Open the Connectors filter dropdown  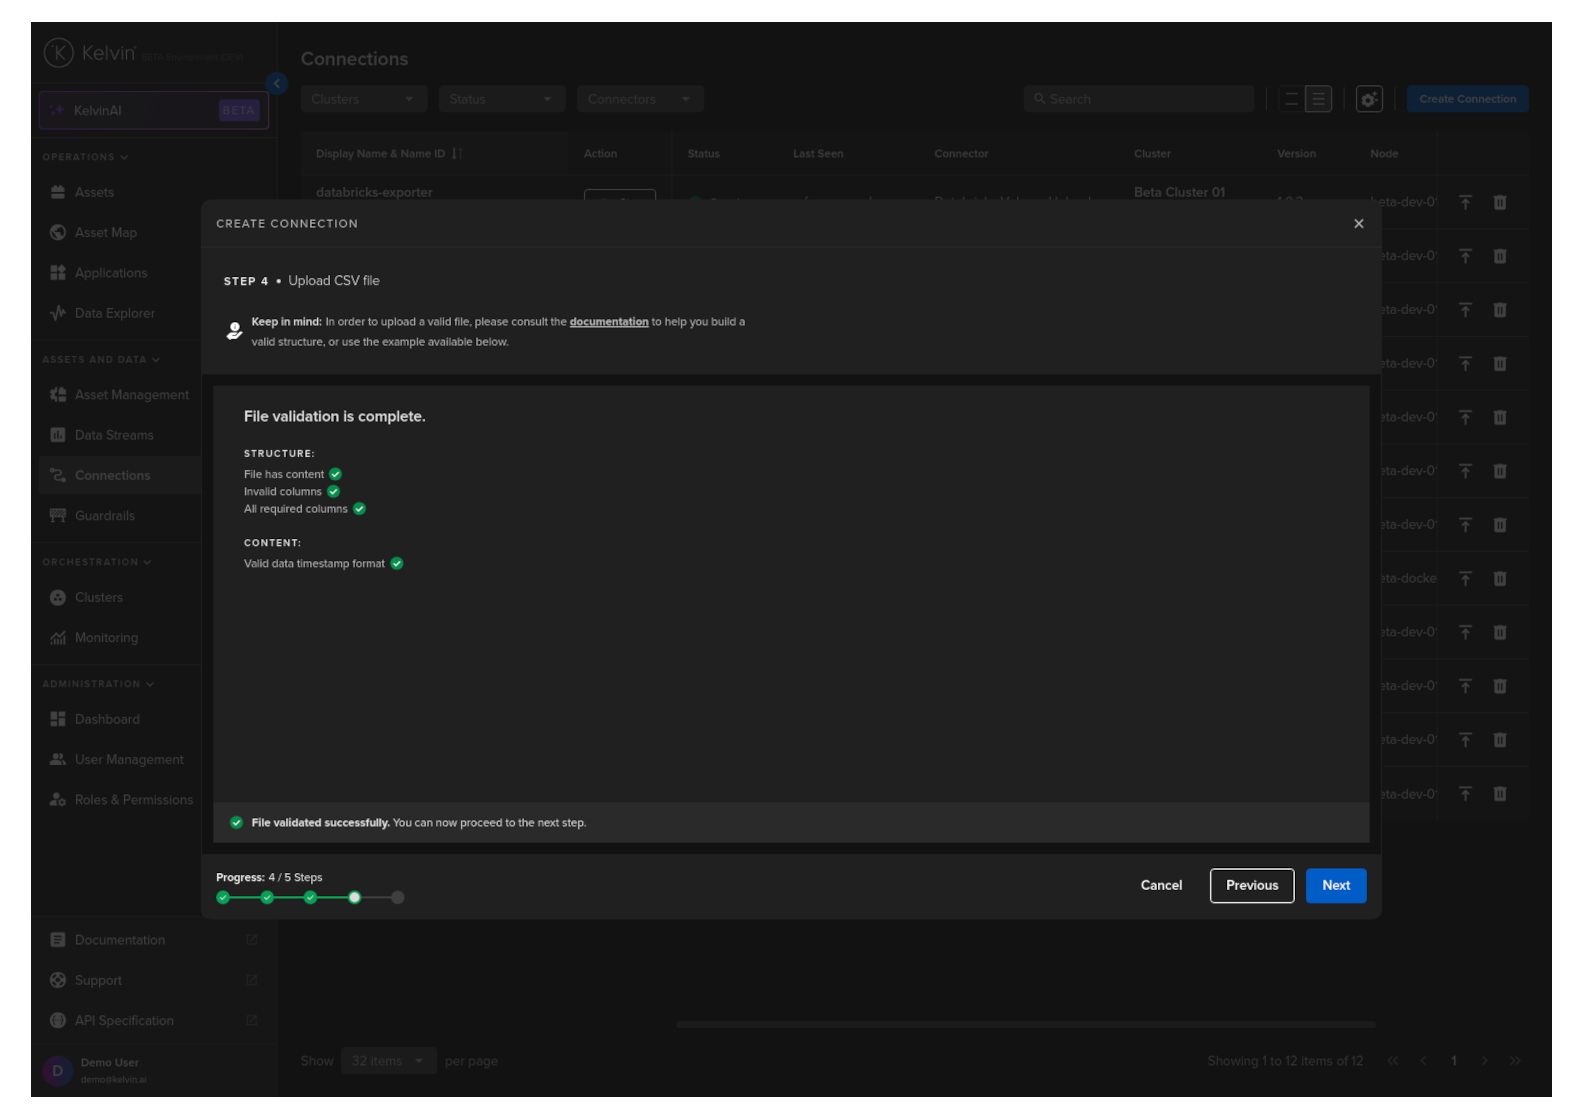pyautogui.click(x=639, y=99)
